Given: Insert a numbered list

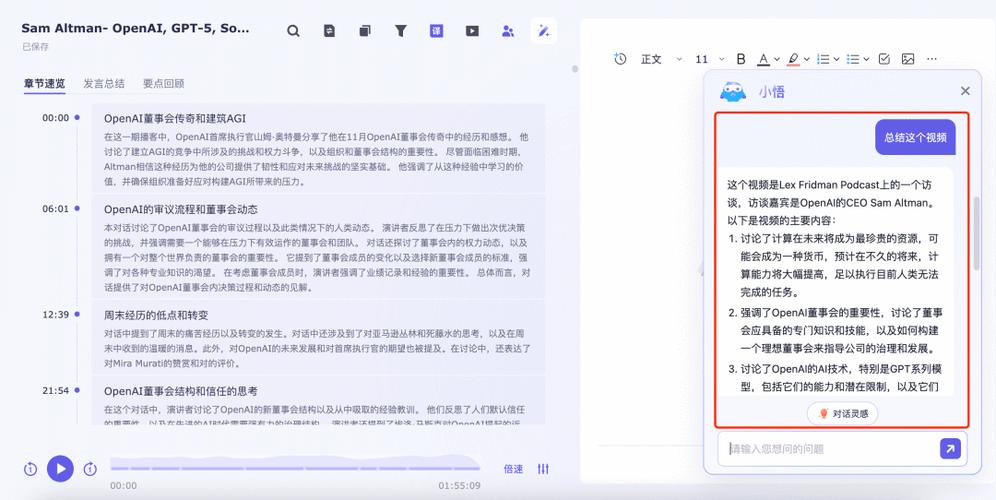Looking at the screenshot, I should 823,59.
